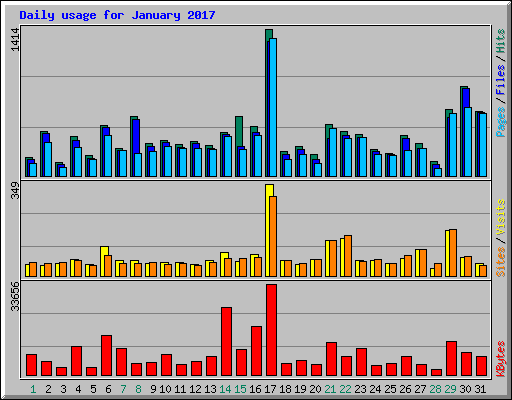Click the day 6 red KBytes bar
The width and height of the screenshot is (512, 400).
click(106, 356)
